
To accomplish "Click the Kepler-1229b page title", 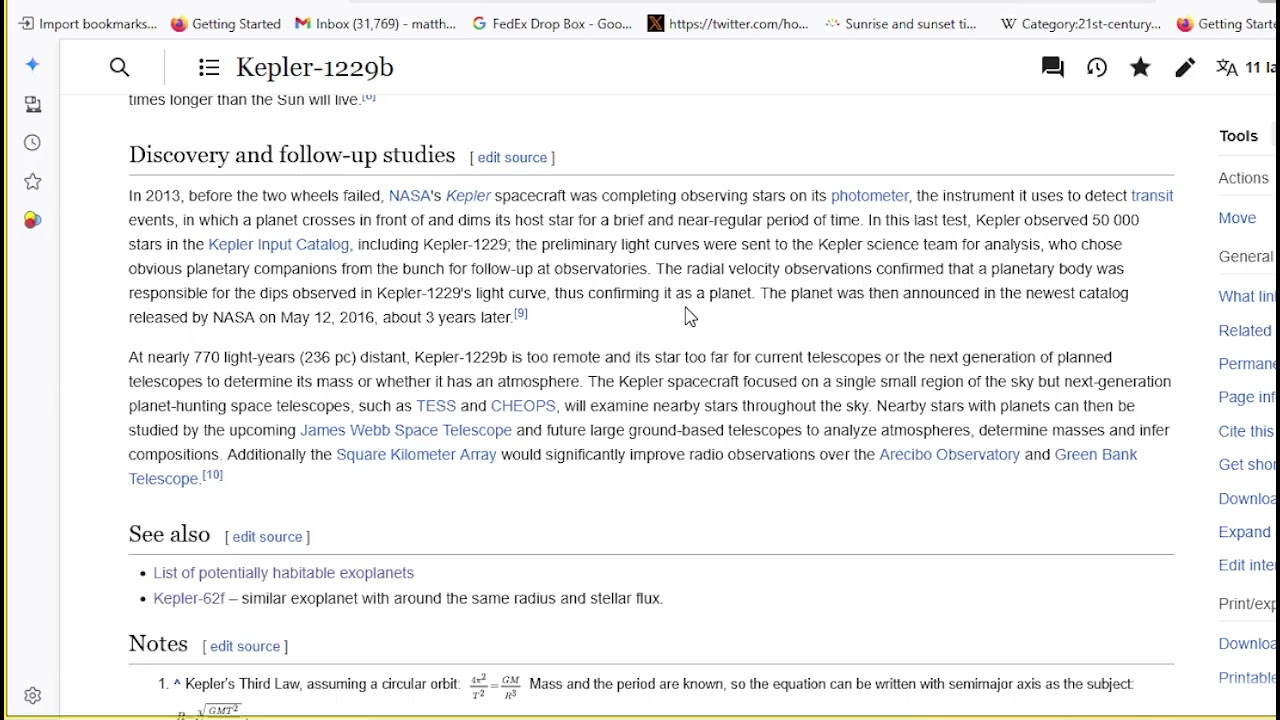I will pos(315,67).
